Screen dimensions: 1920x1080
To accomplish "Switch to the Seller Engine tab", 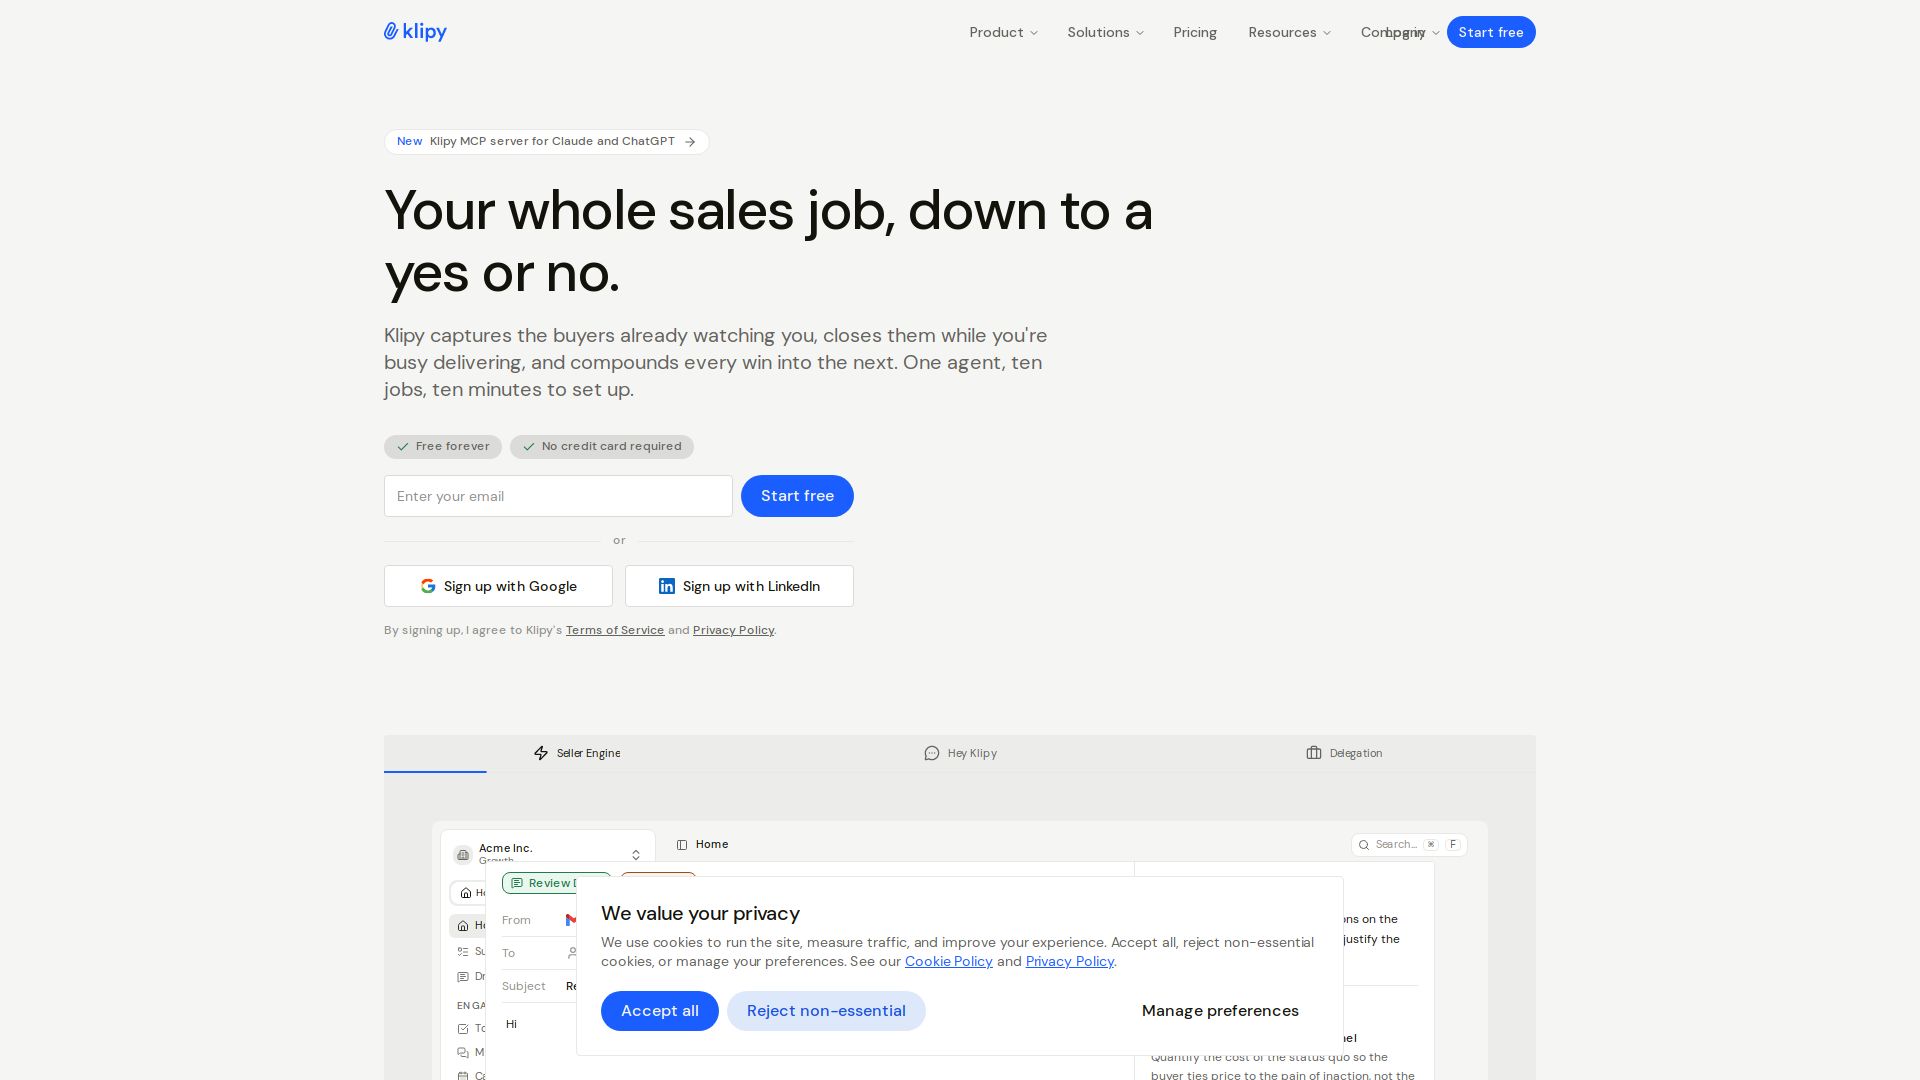I will [576, 753].
